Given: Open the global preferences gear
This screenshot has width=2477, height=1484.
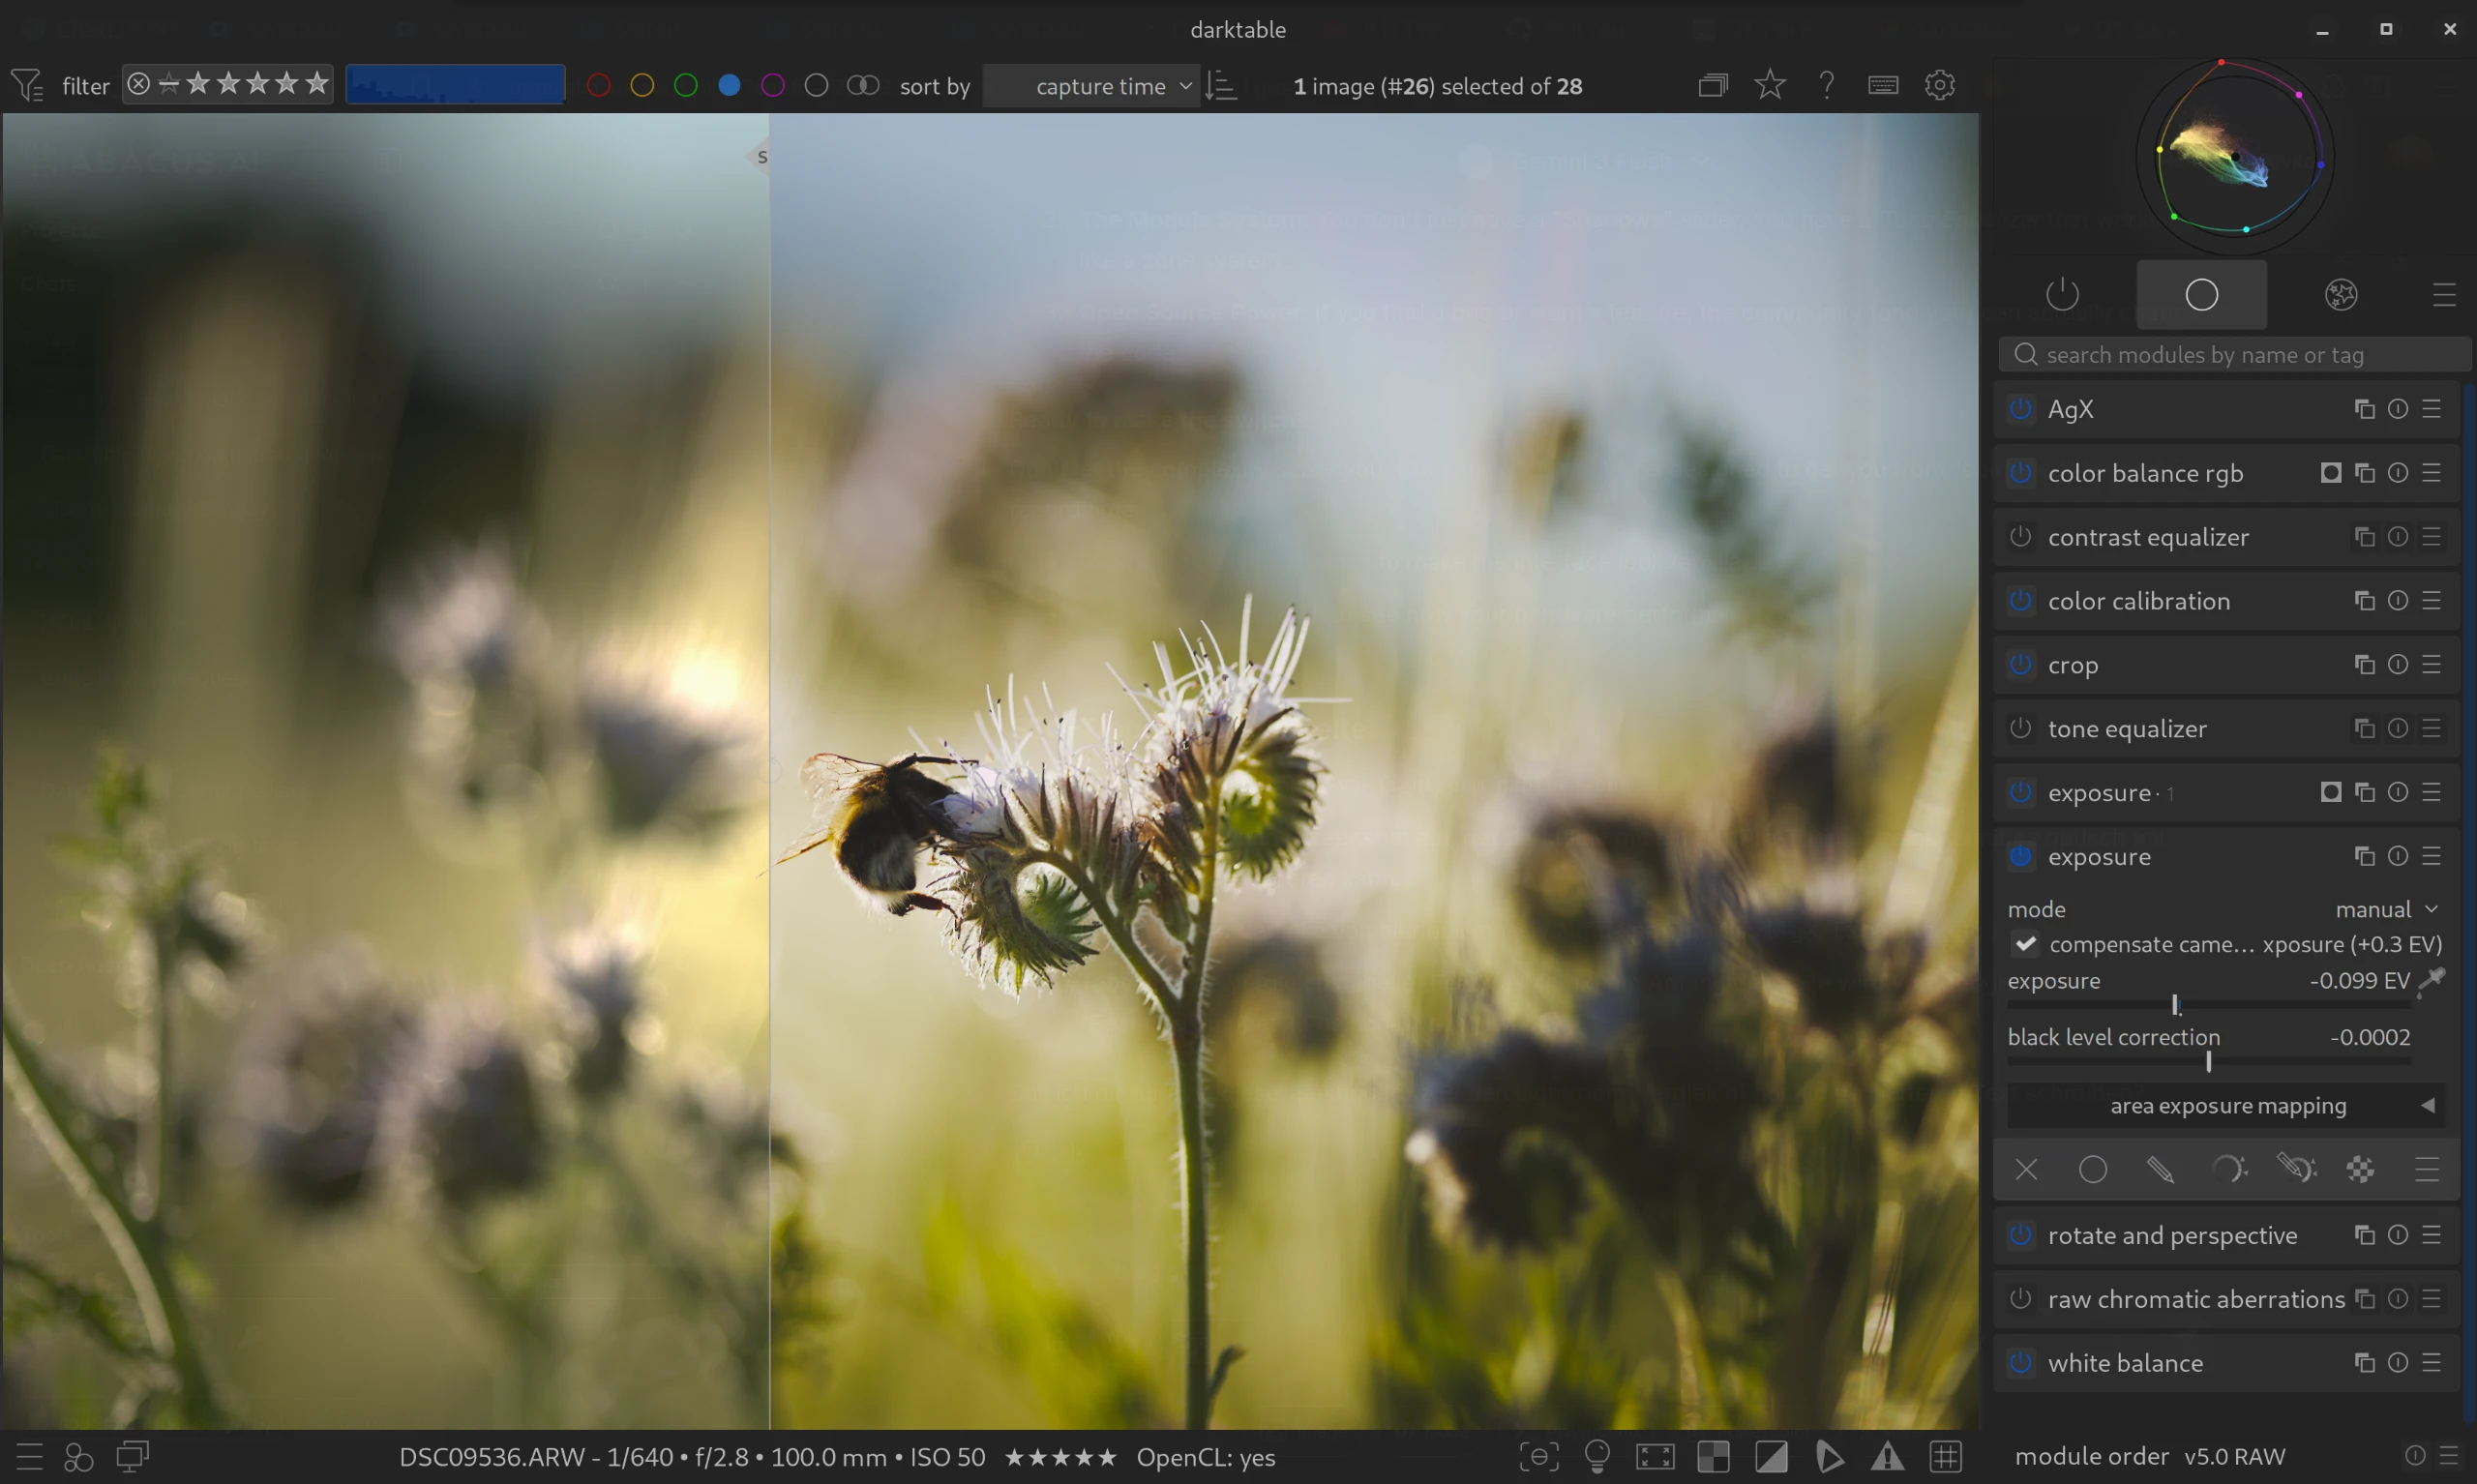Looking at the screenshot, I should coord(1939,85).
